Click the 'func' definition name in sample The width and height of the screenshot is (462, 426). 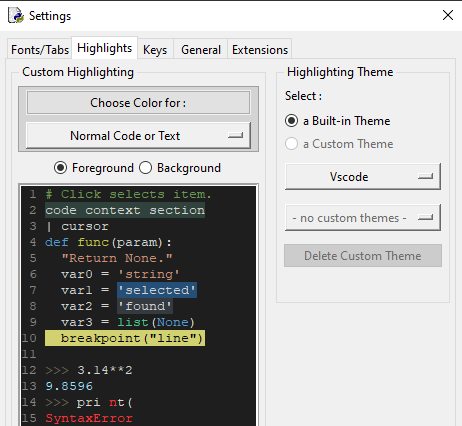[93, 242]
